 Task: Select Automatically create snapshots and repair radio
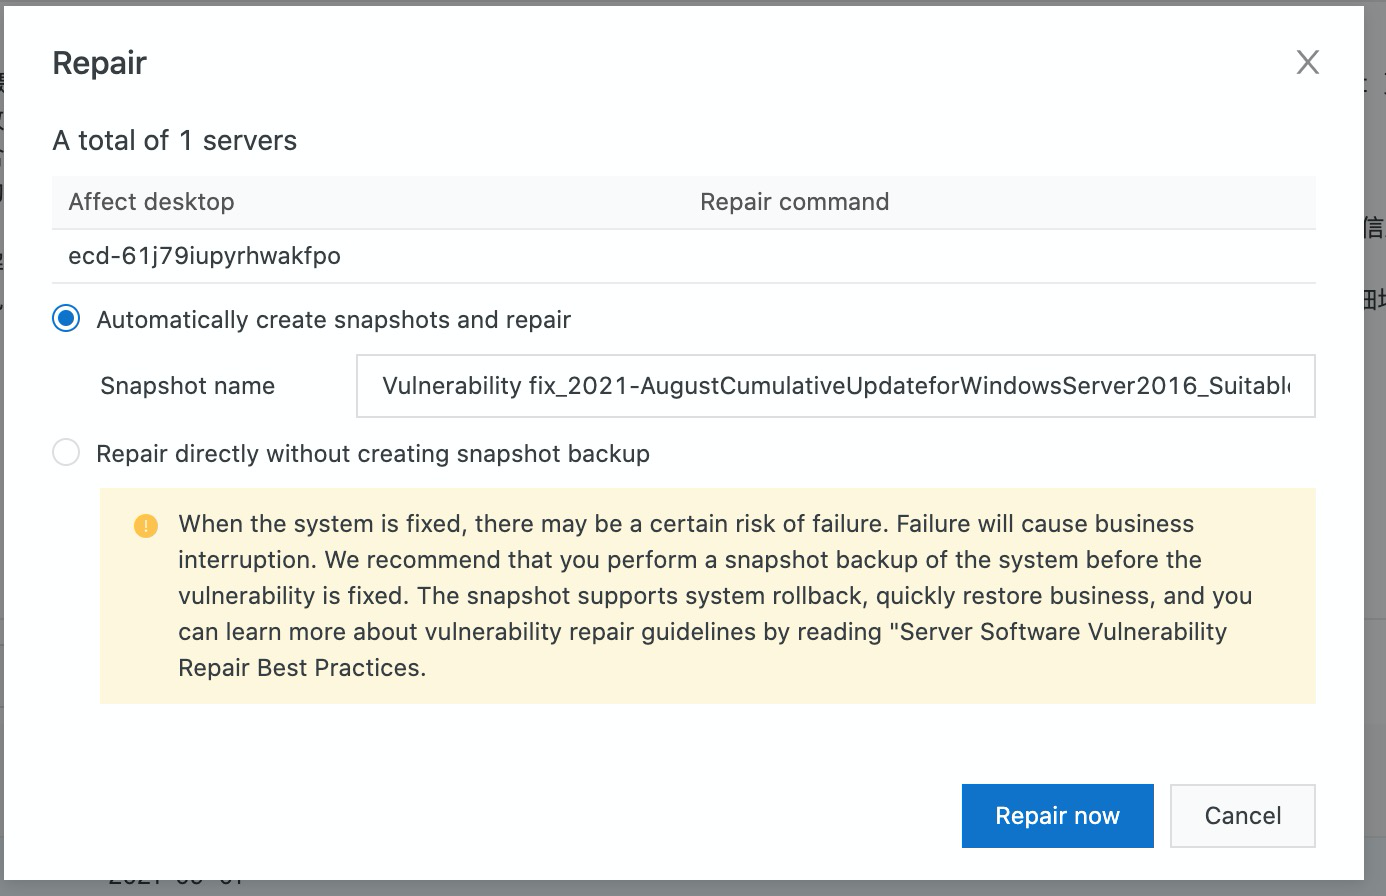pyautogui.click(x=66, y=320)
